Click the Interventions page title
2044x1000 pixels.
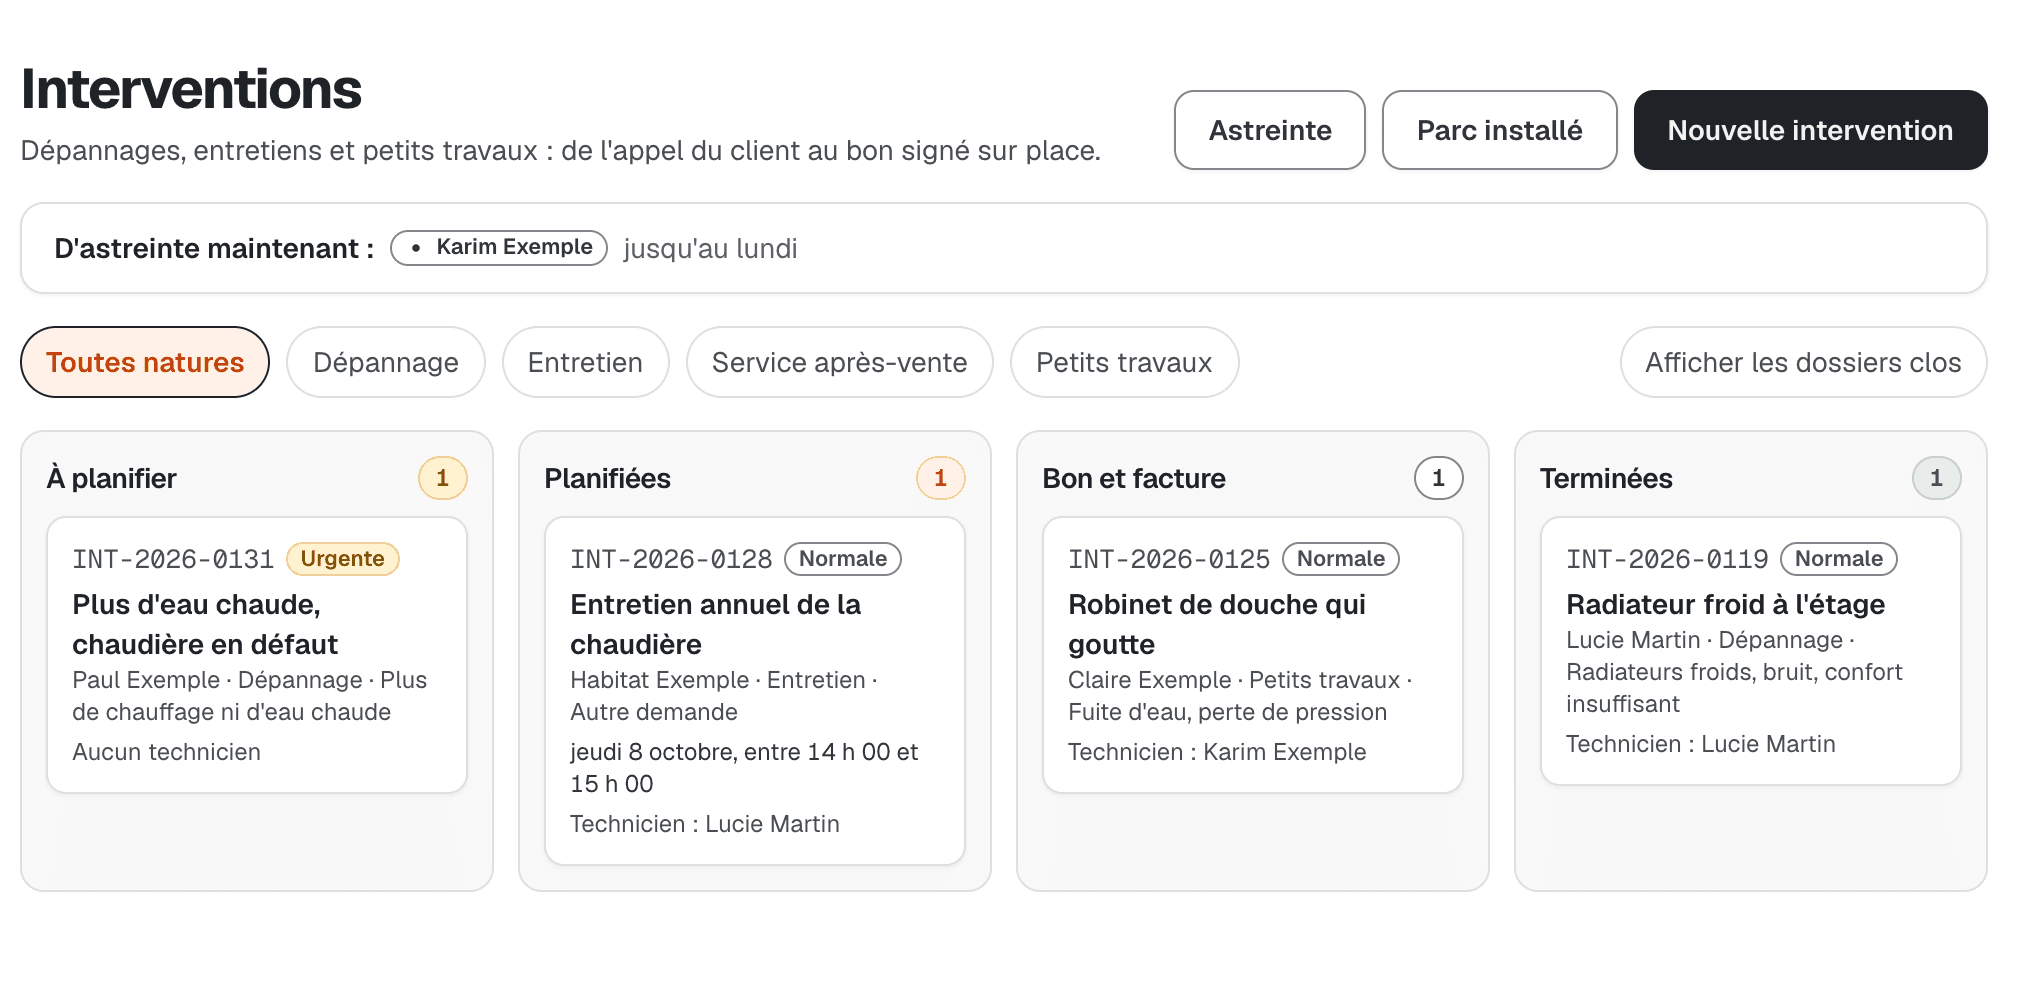pos(191,89)
